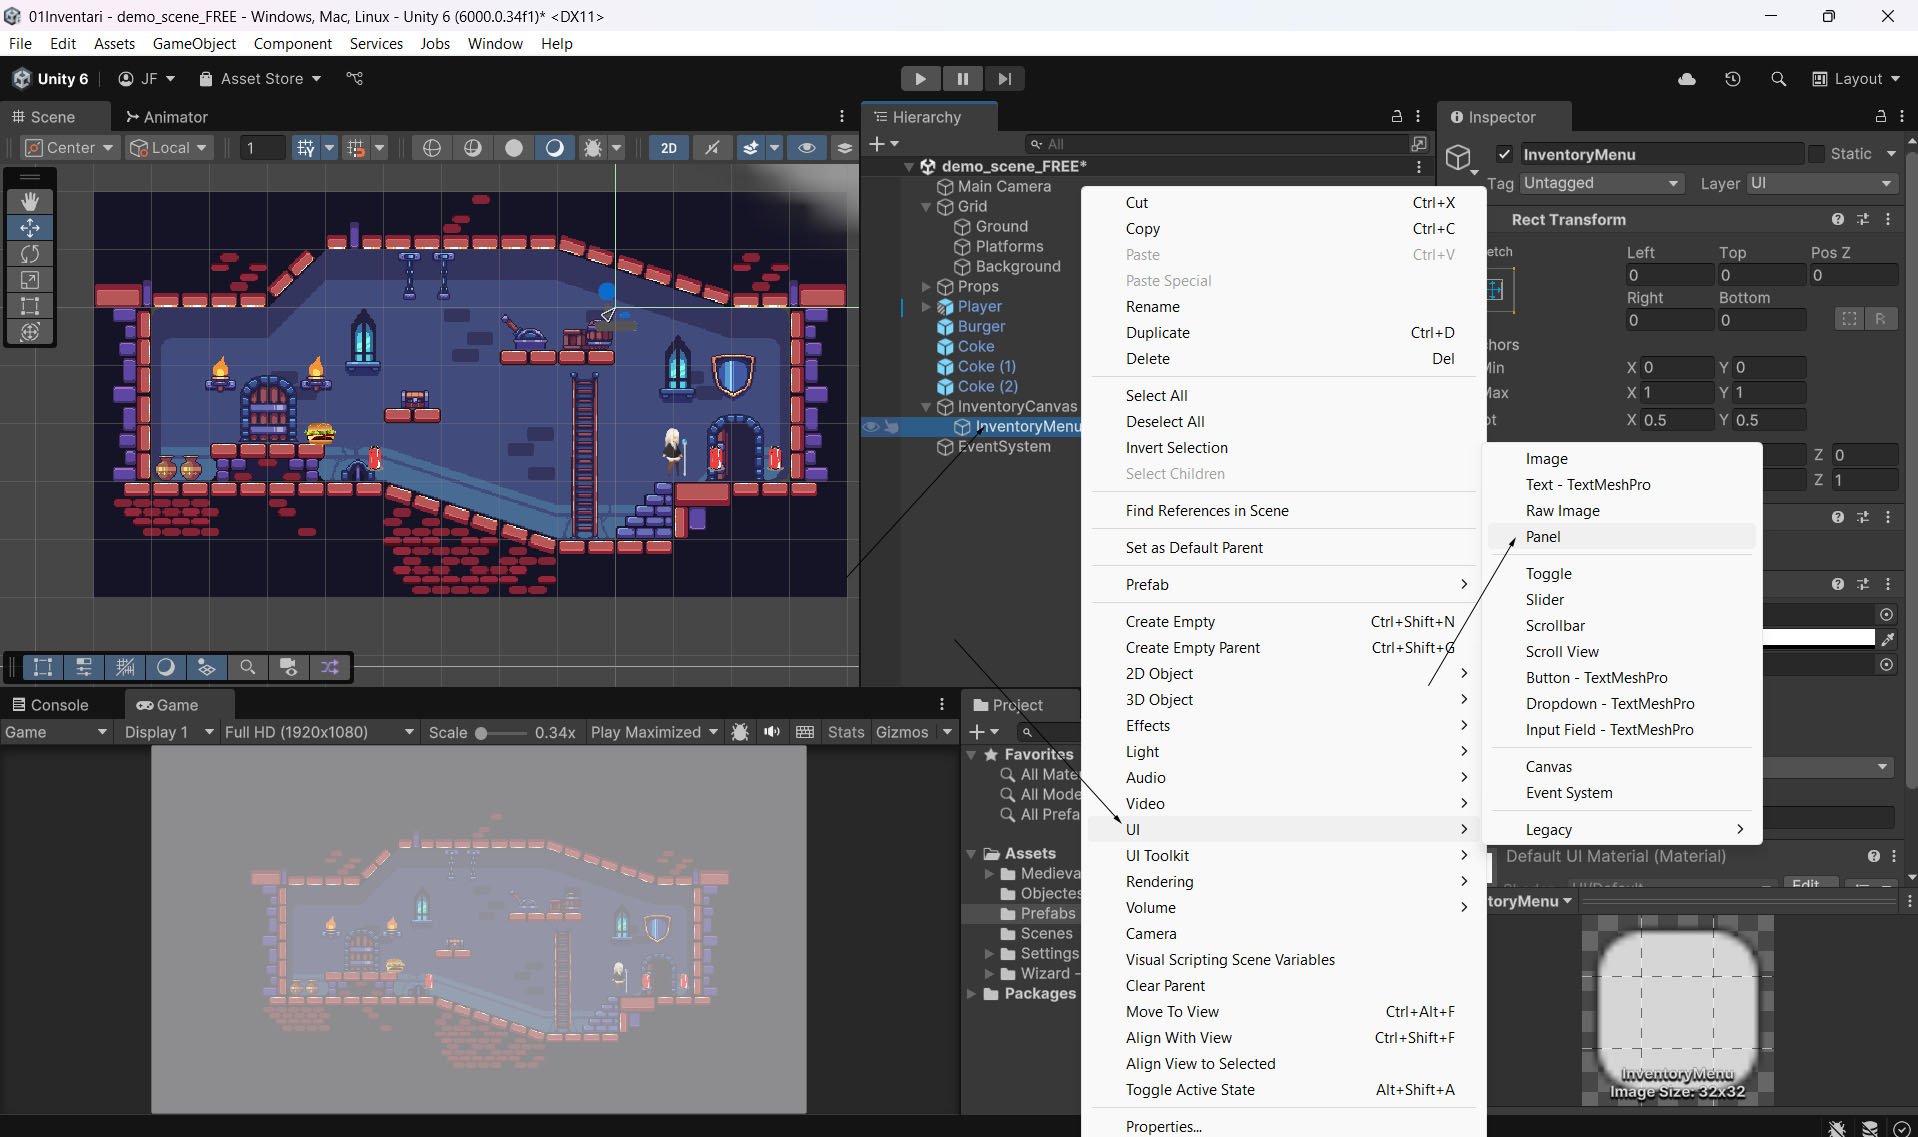Switch to the Console tab

click(50, 705)
